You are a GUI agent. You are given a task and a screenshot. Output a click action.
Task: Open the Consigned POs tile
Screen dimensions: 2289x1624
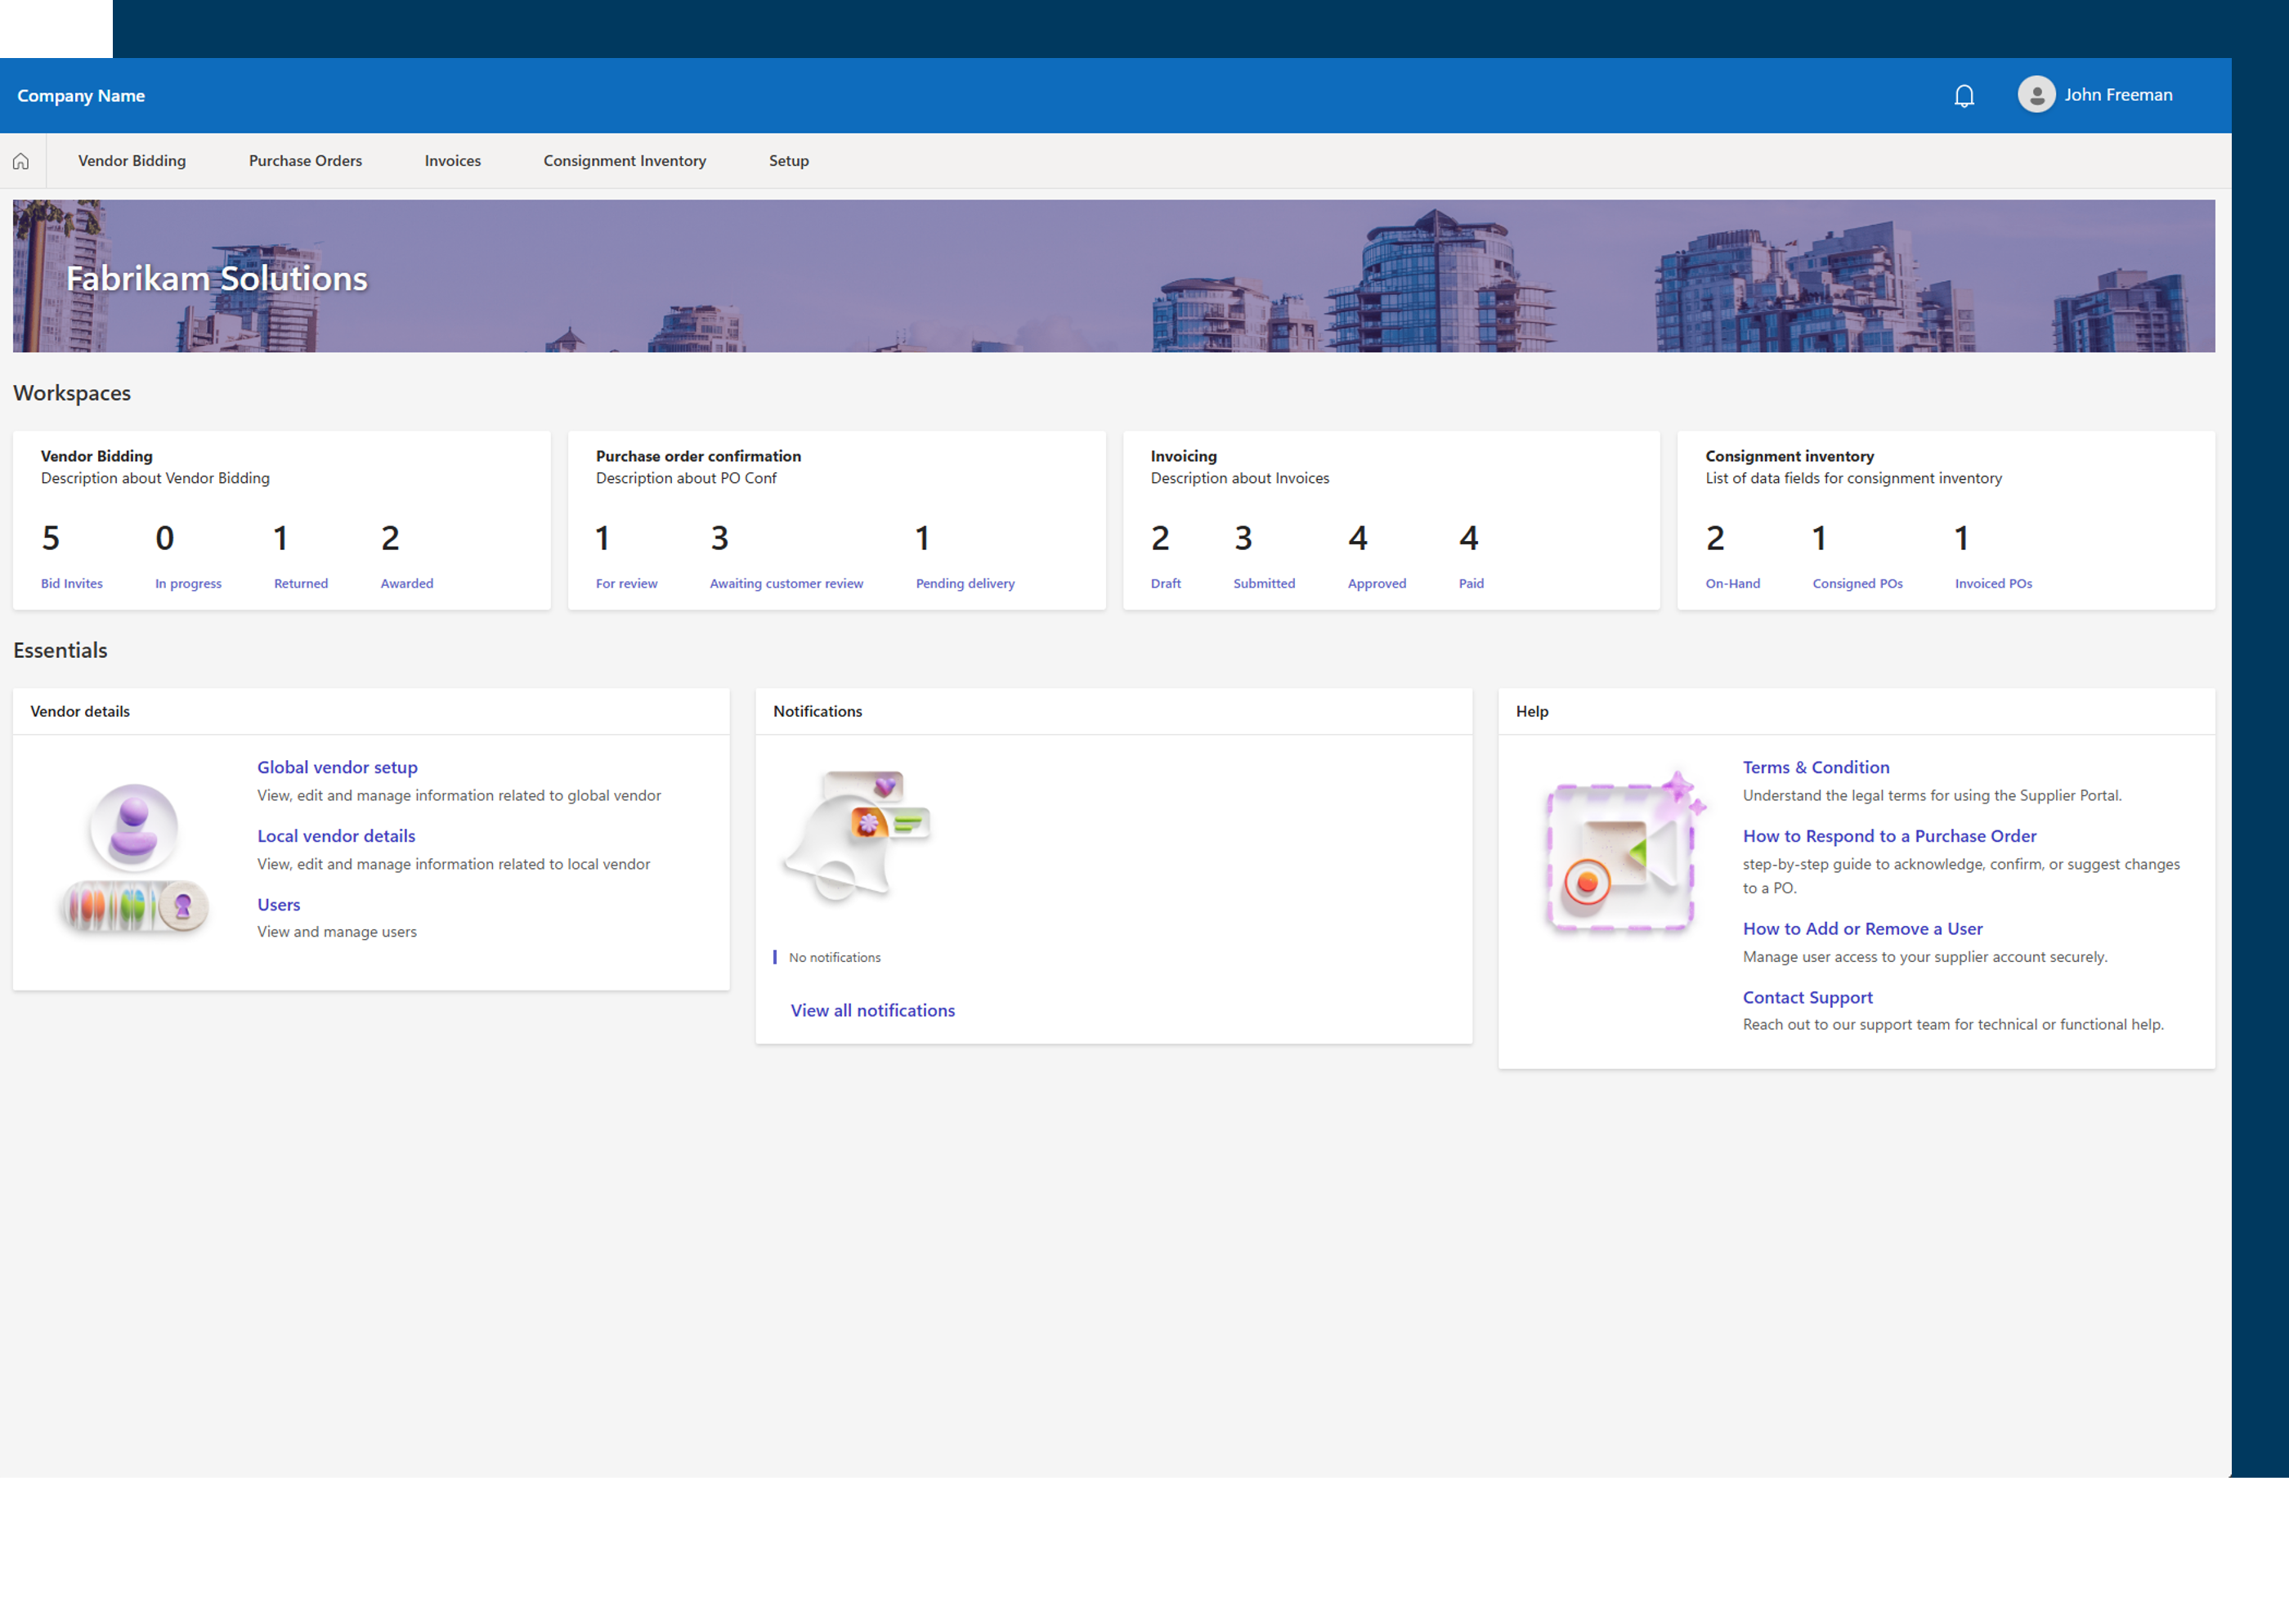pyautogui.click(x=1858, y=555)
